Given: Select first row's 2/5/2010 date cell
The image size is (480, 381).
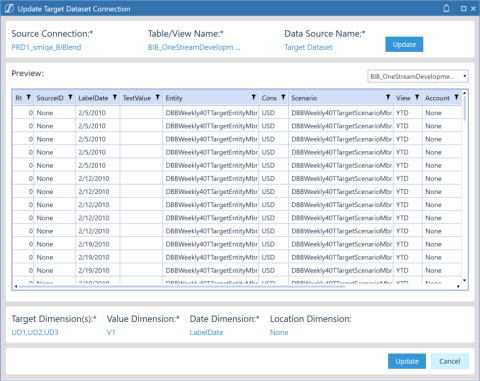Looking at the screenshot, I should (98, 113).
